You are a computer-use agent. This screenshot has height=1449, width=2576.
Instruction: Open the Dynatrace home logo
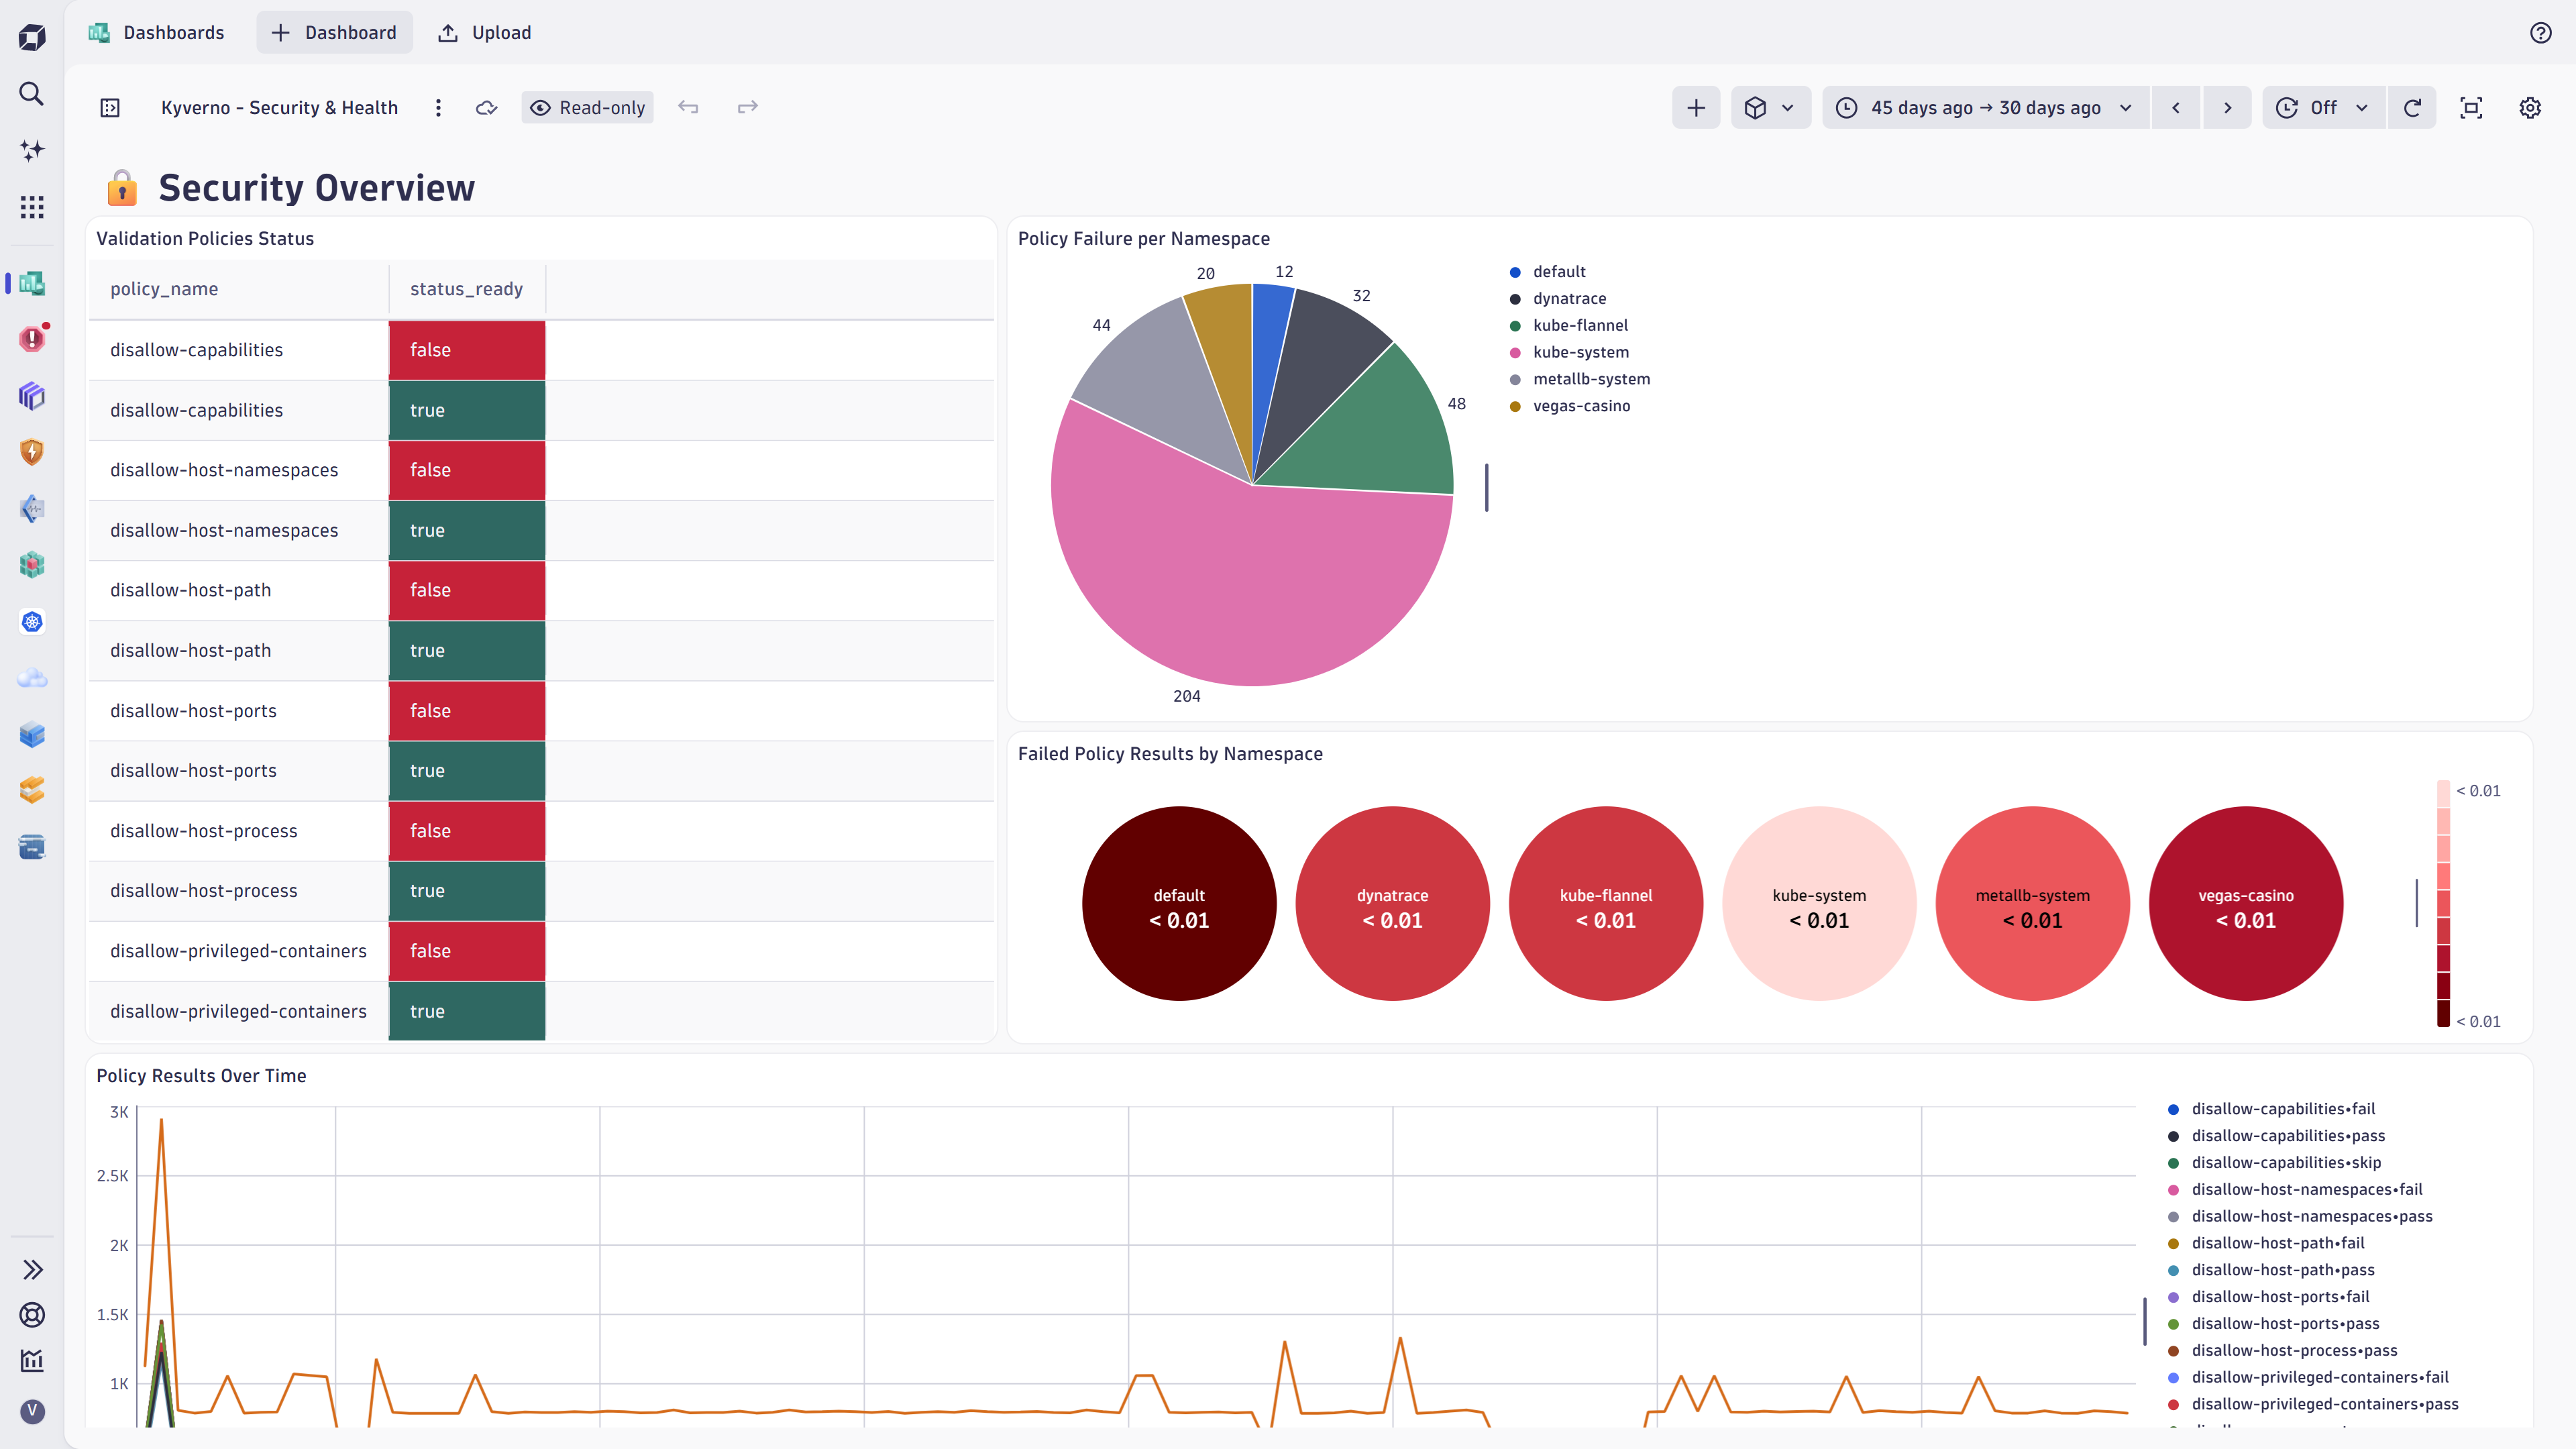pyautogui.click(x=32, y=37)
